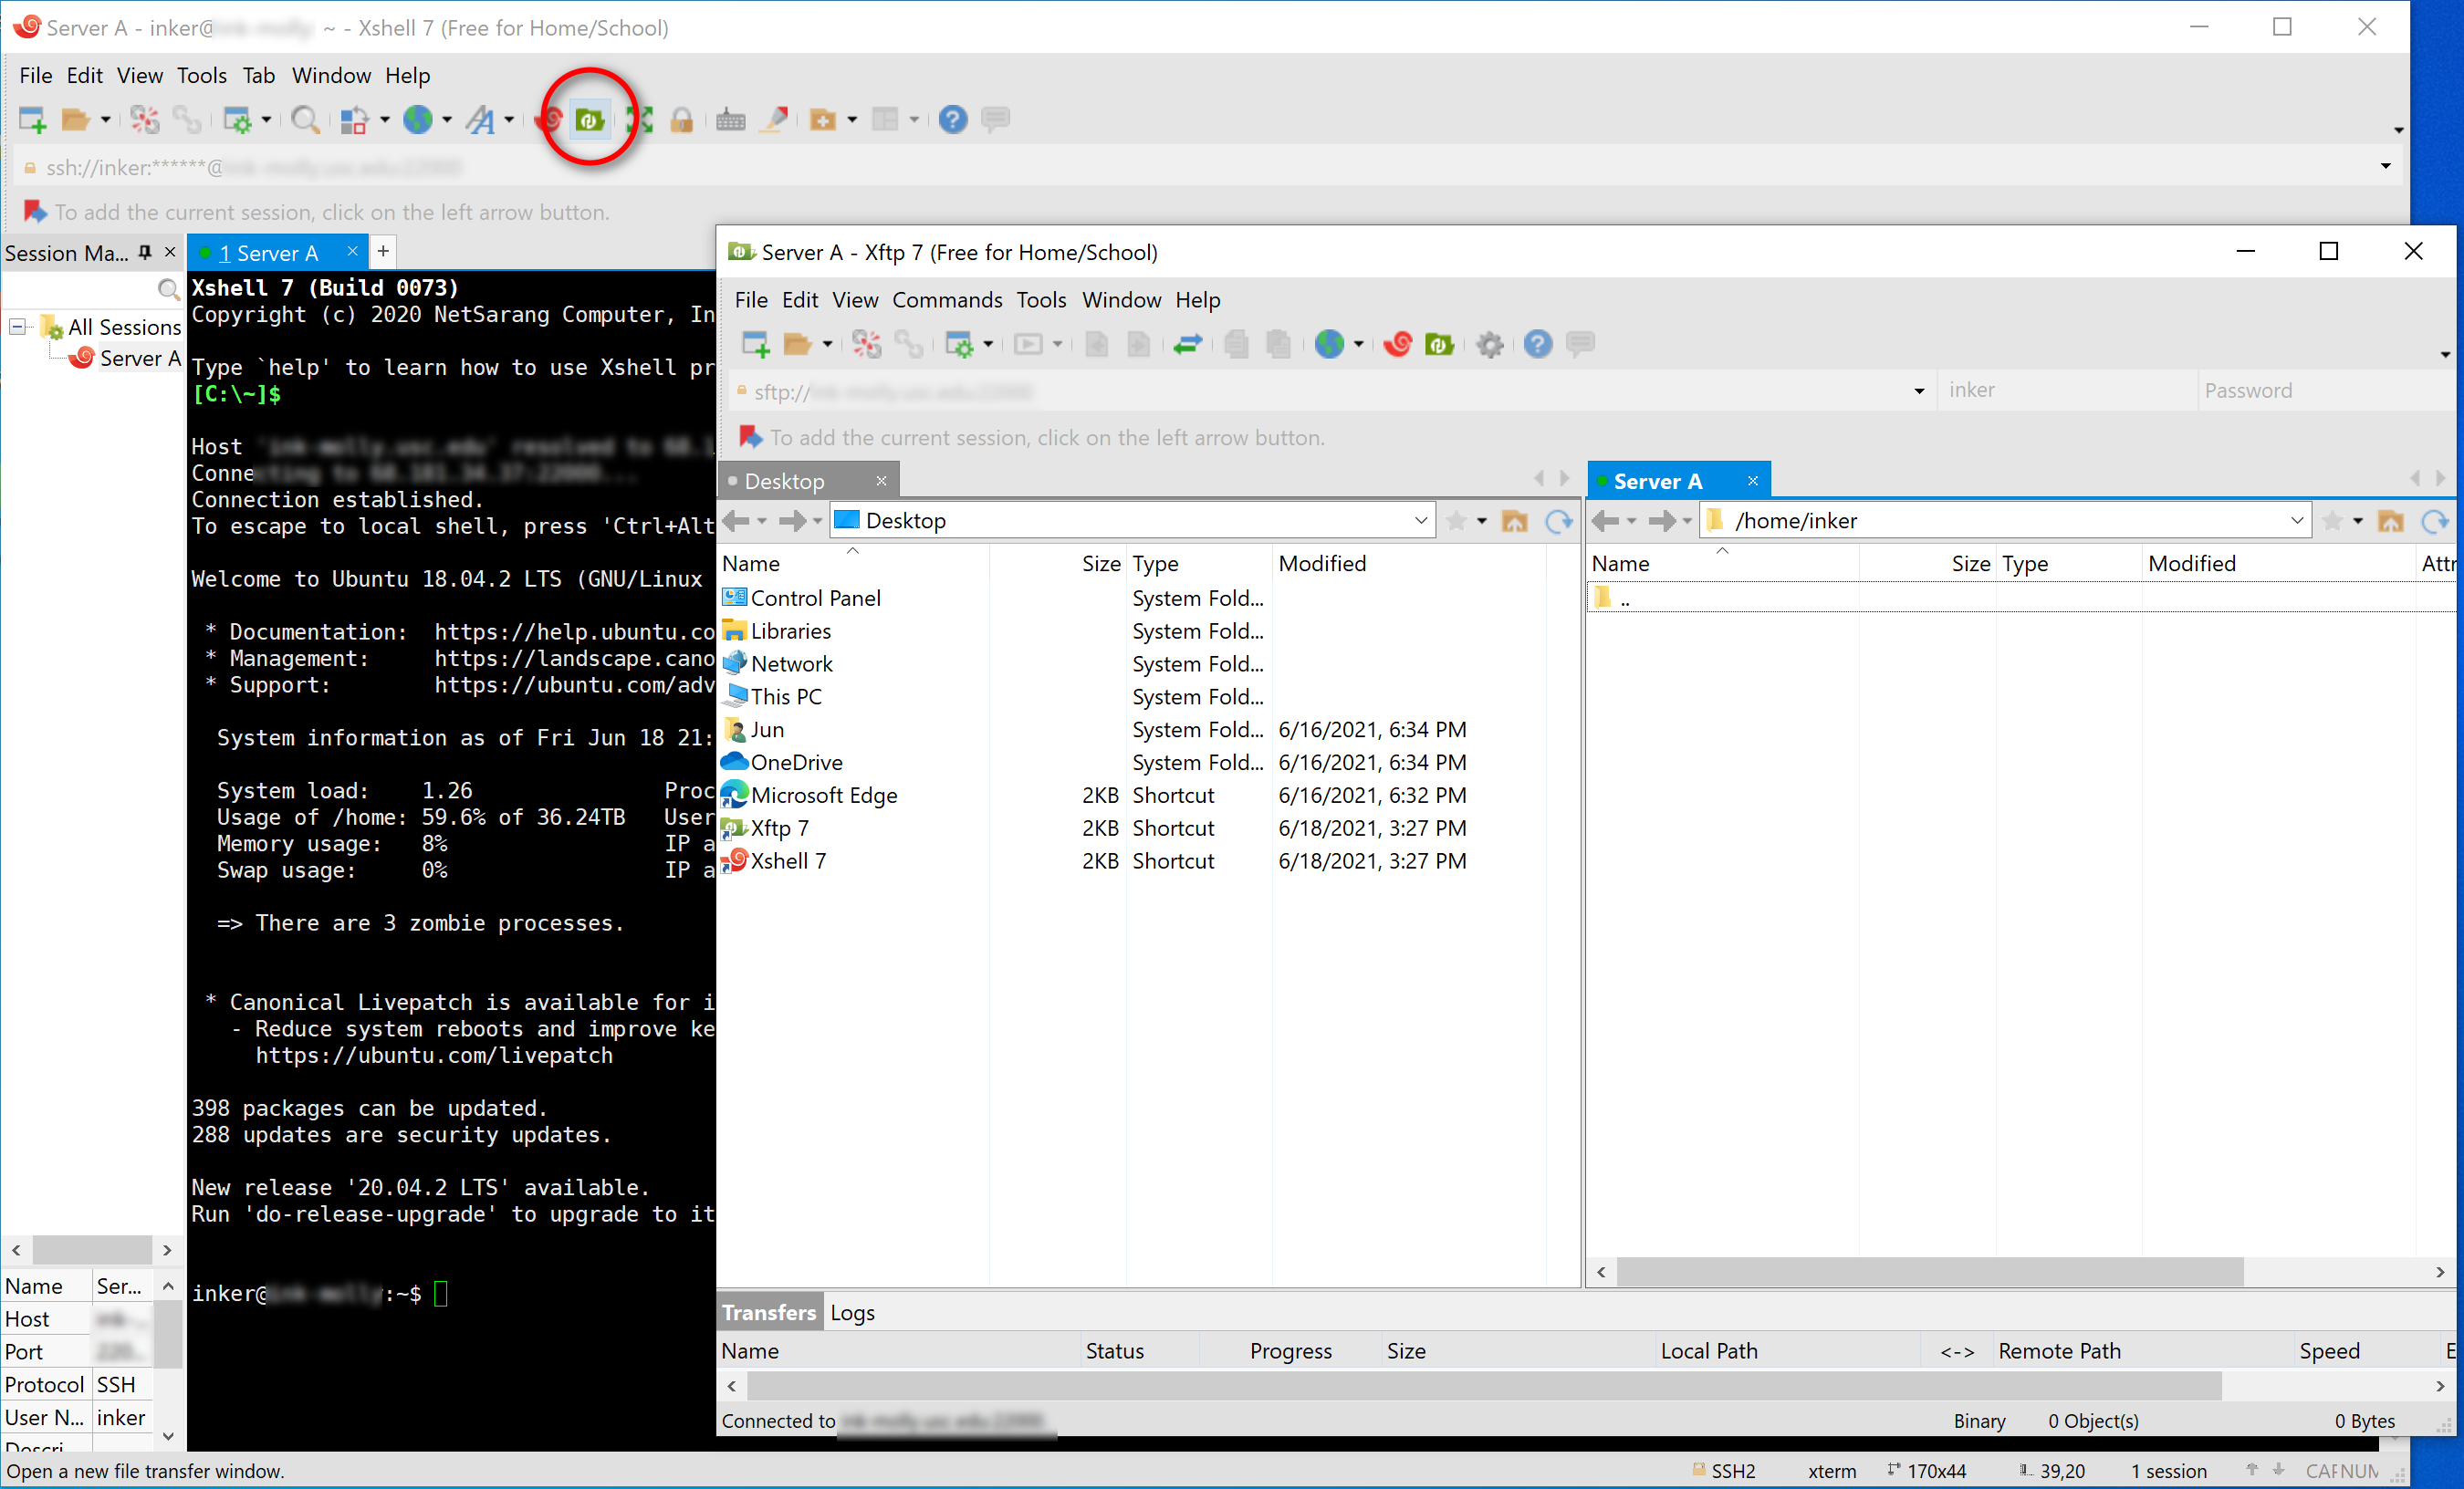Toggle Xshell full screen green arrows icon
This screenshot has width=2464, height=1489.
coord(639,121)
